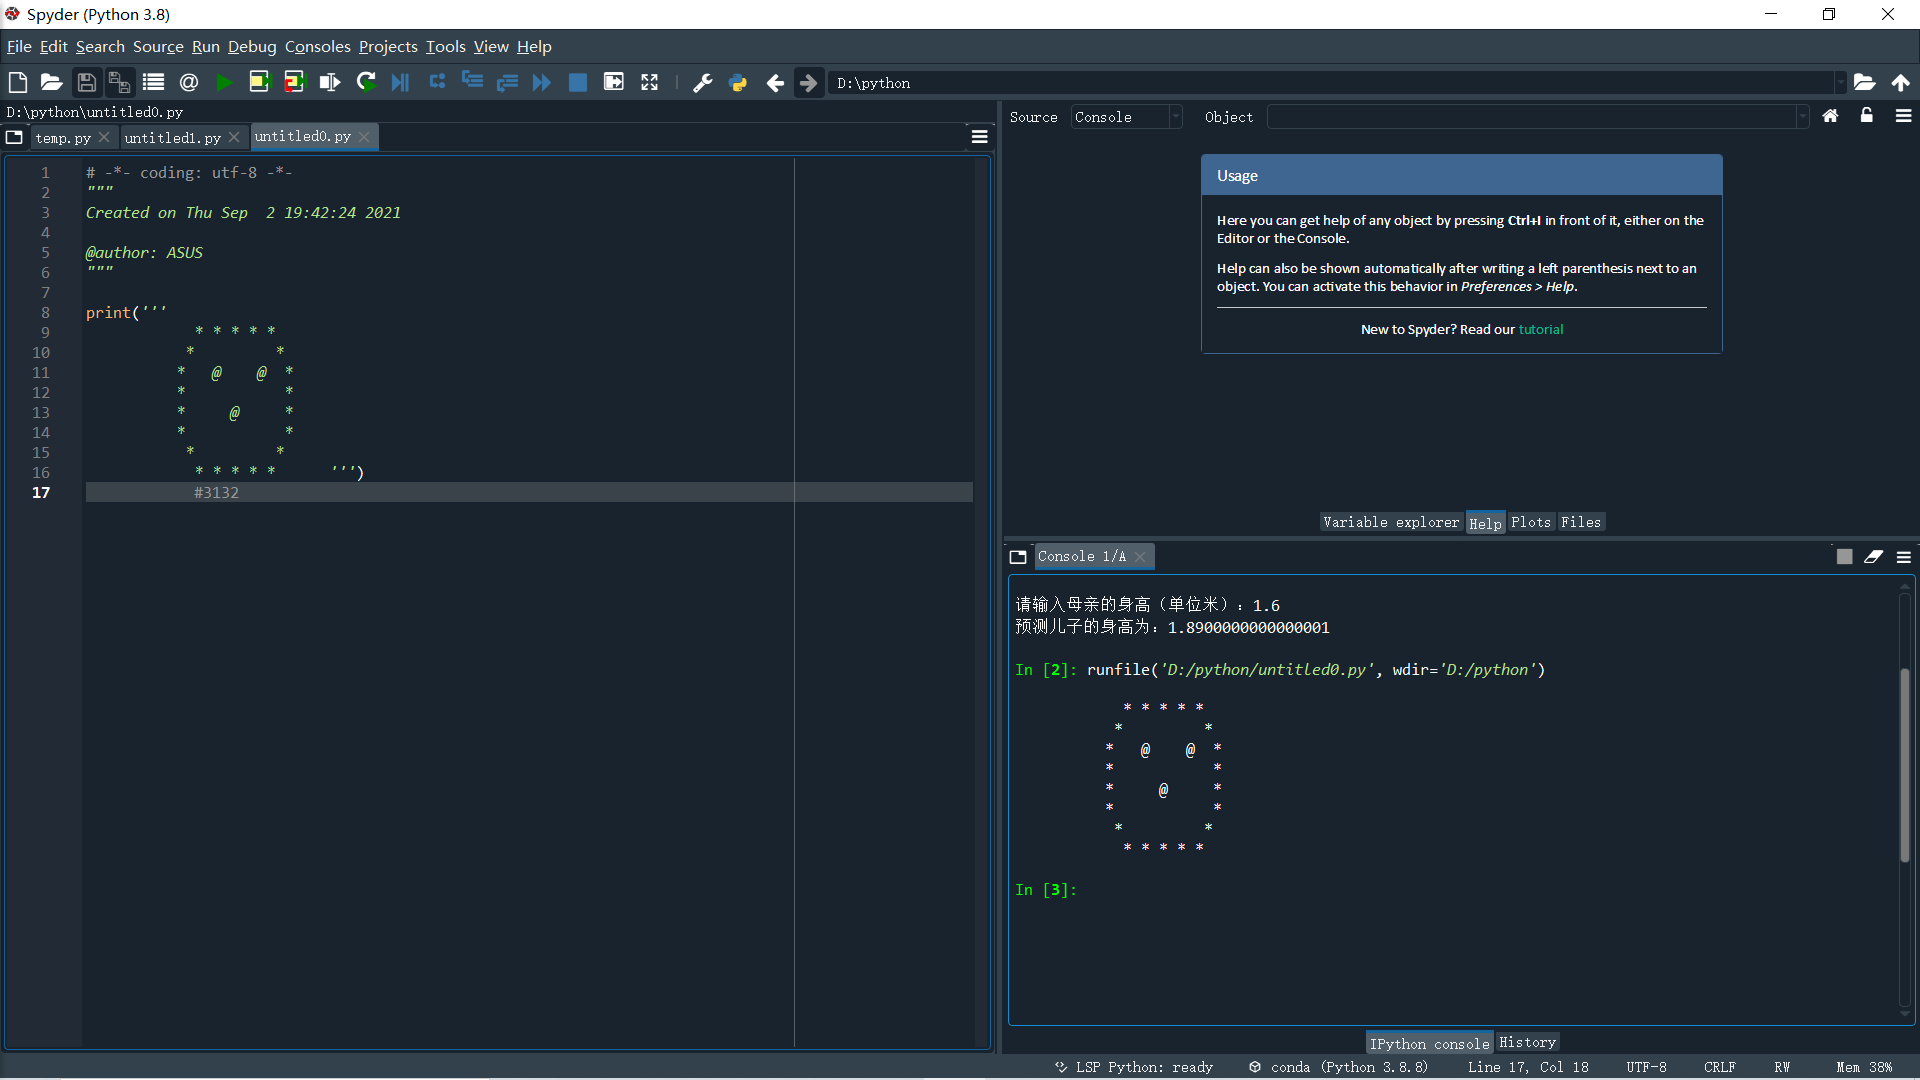This screenshot has width=1920, height=1080.
Task: Click the New file icon
Action: [17, 83]
